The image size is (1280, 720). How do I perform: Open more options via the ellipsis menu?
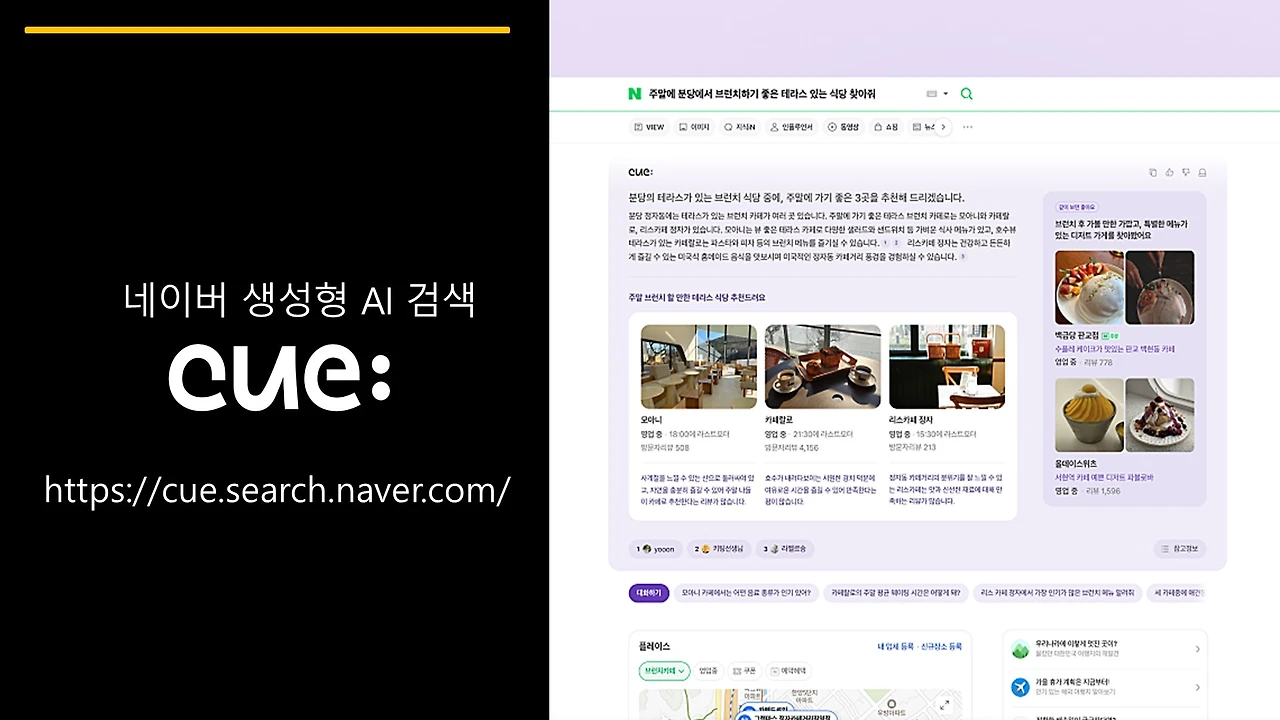967,127
